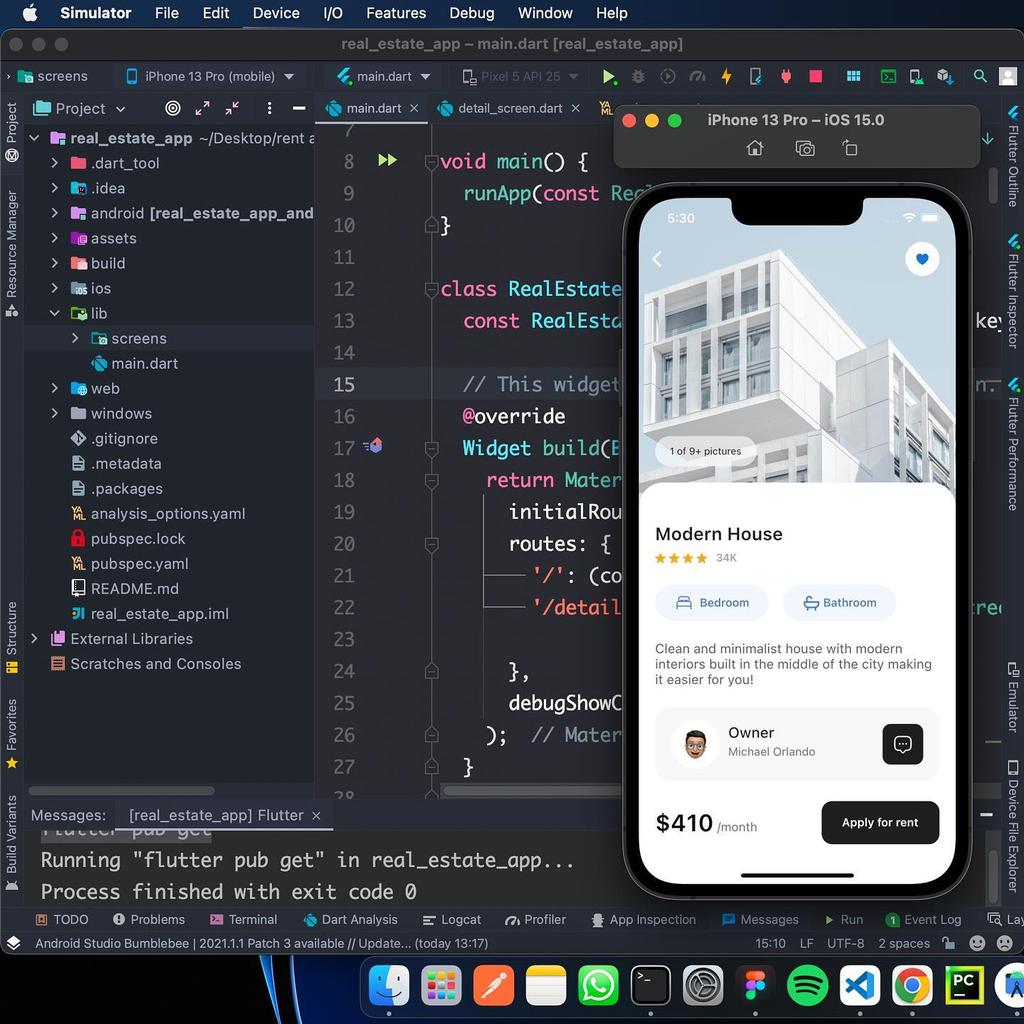Viewport: 1024px width, 1024px height.
Task: Tap back arrow in the phone app
Action: point(657,259)
